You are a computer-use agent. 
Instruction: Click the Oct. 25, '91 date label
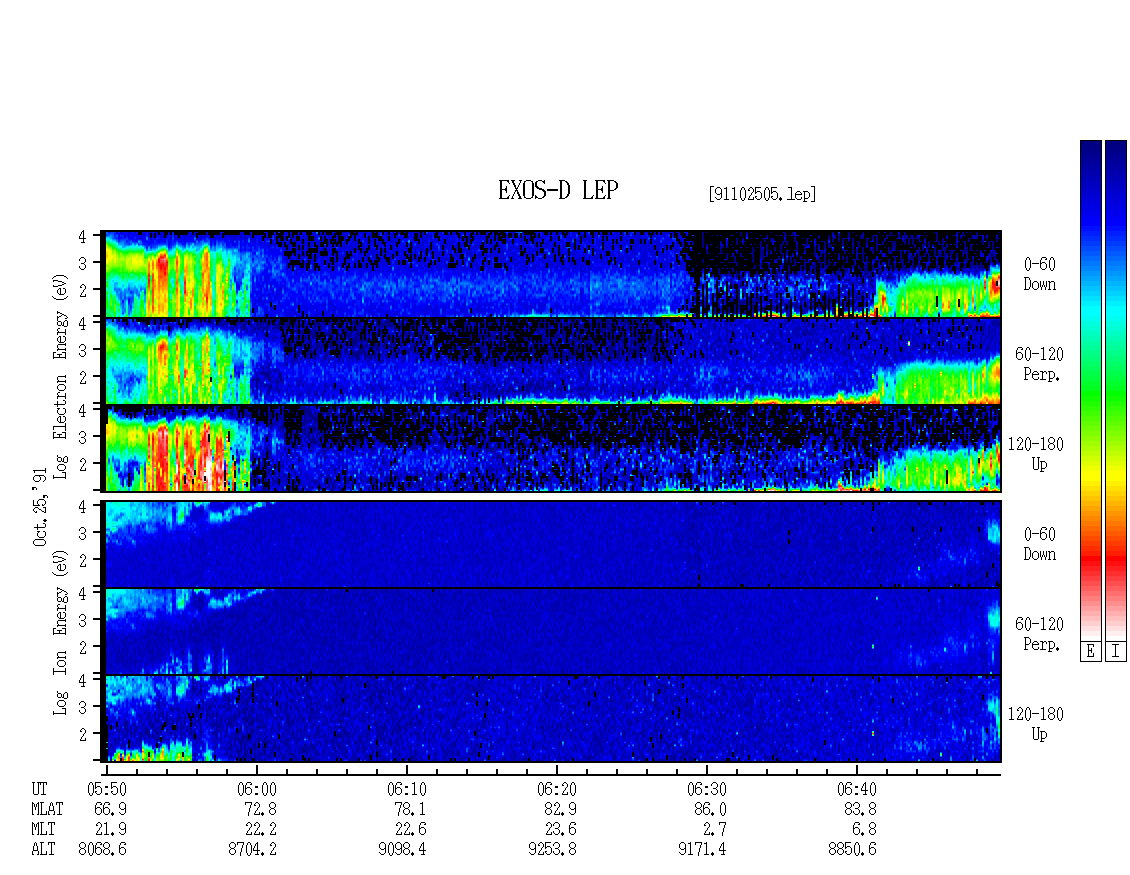[40, 507]
